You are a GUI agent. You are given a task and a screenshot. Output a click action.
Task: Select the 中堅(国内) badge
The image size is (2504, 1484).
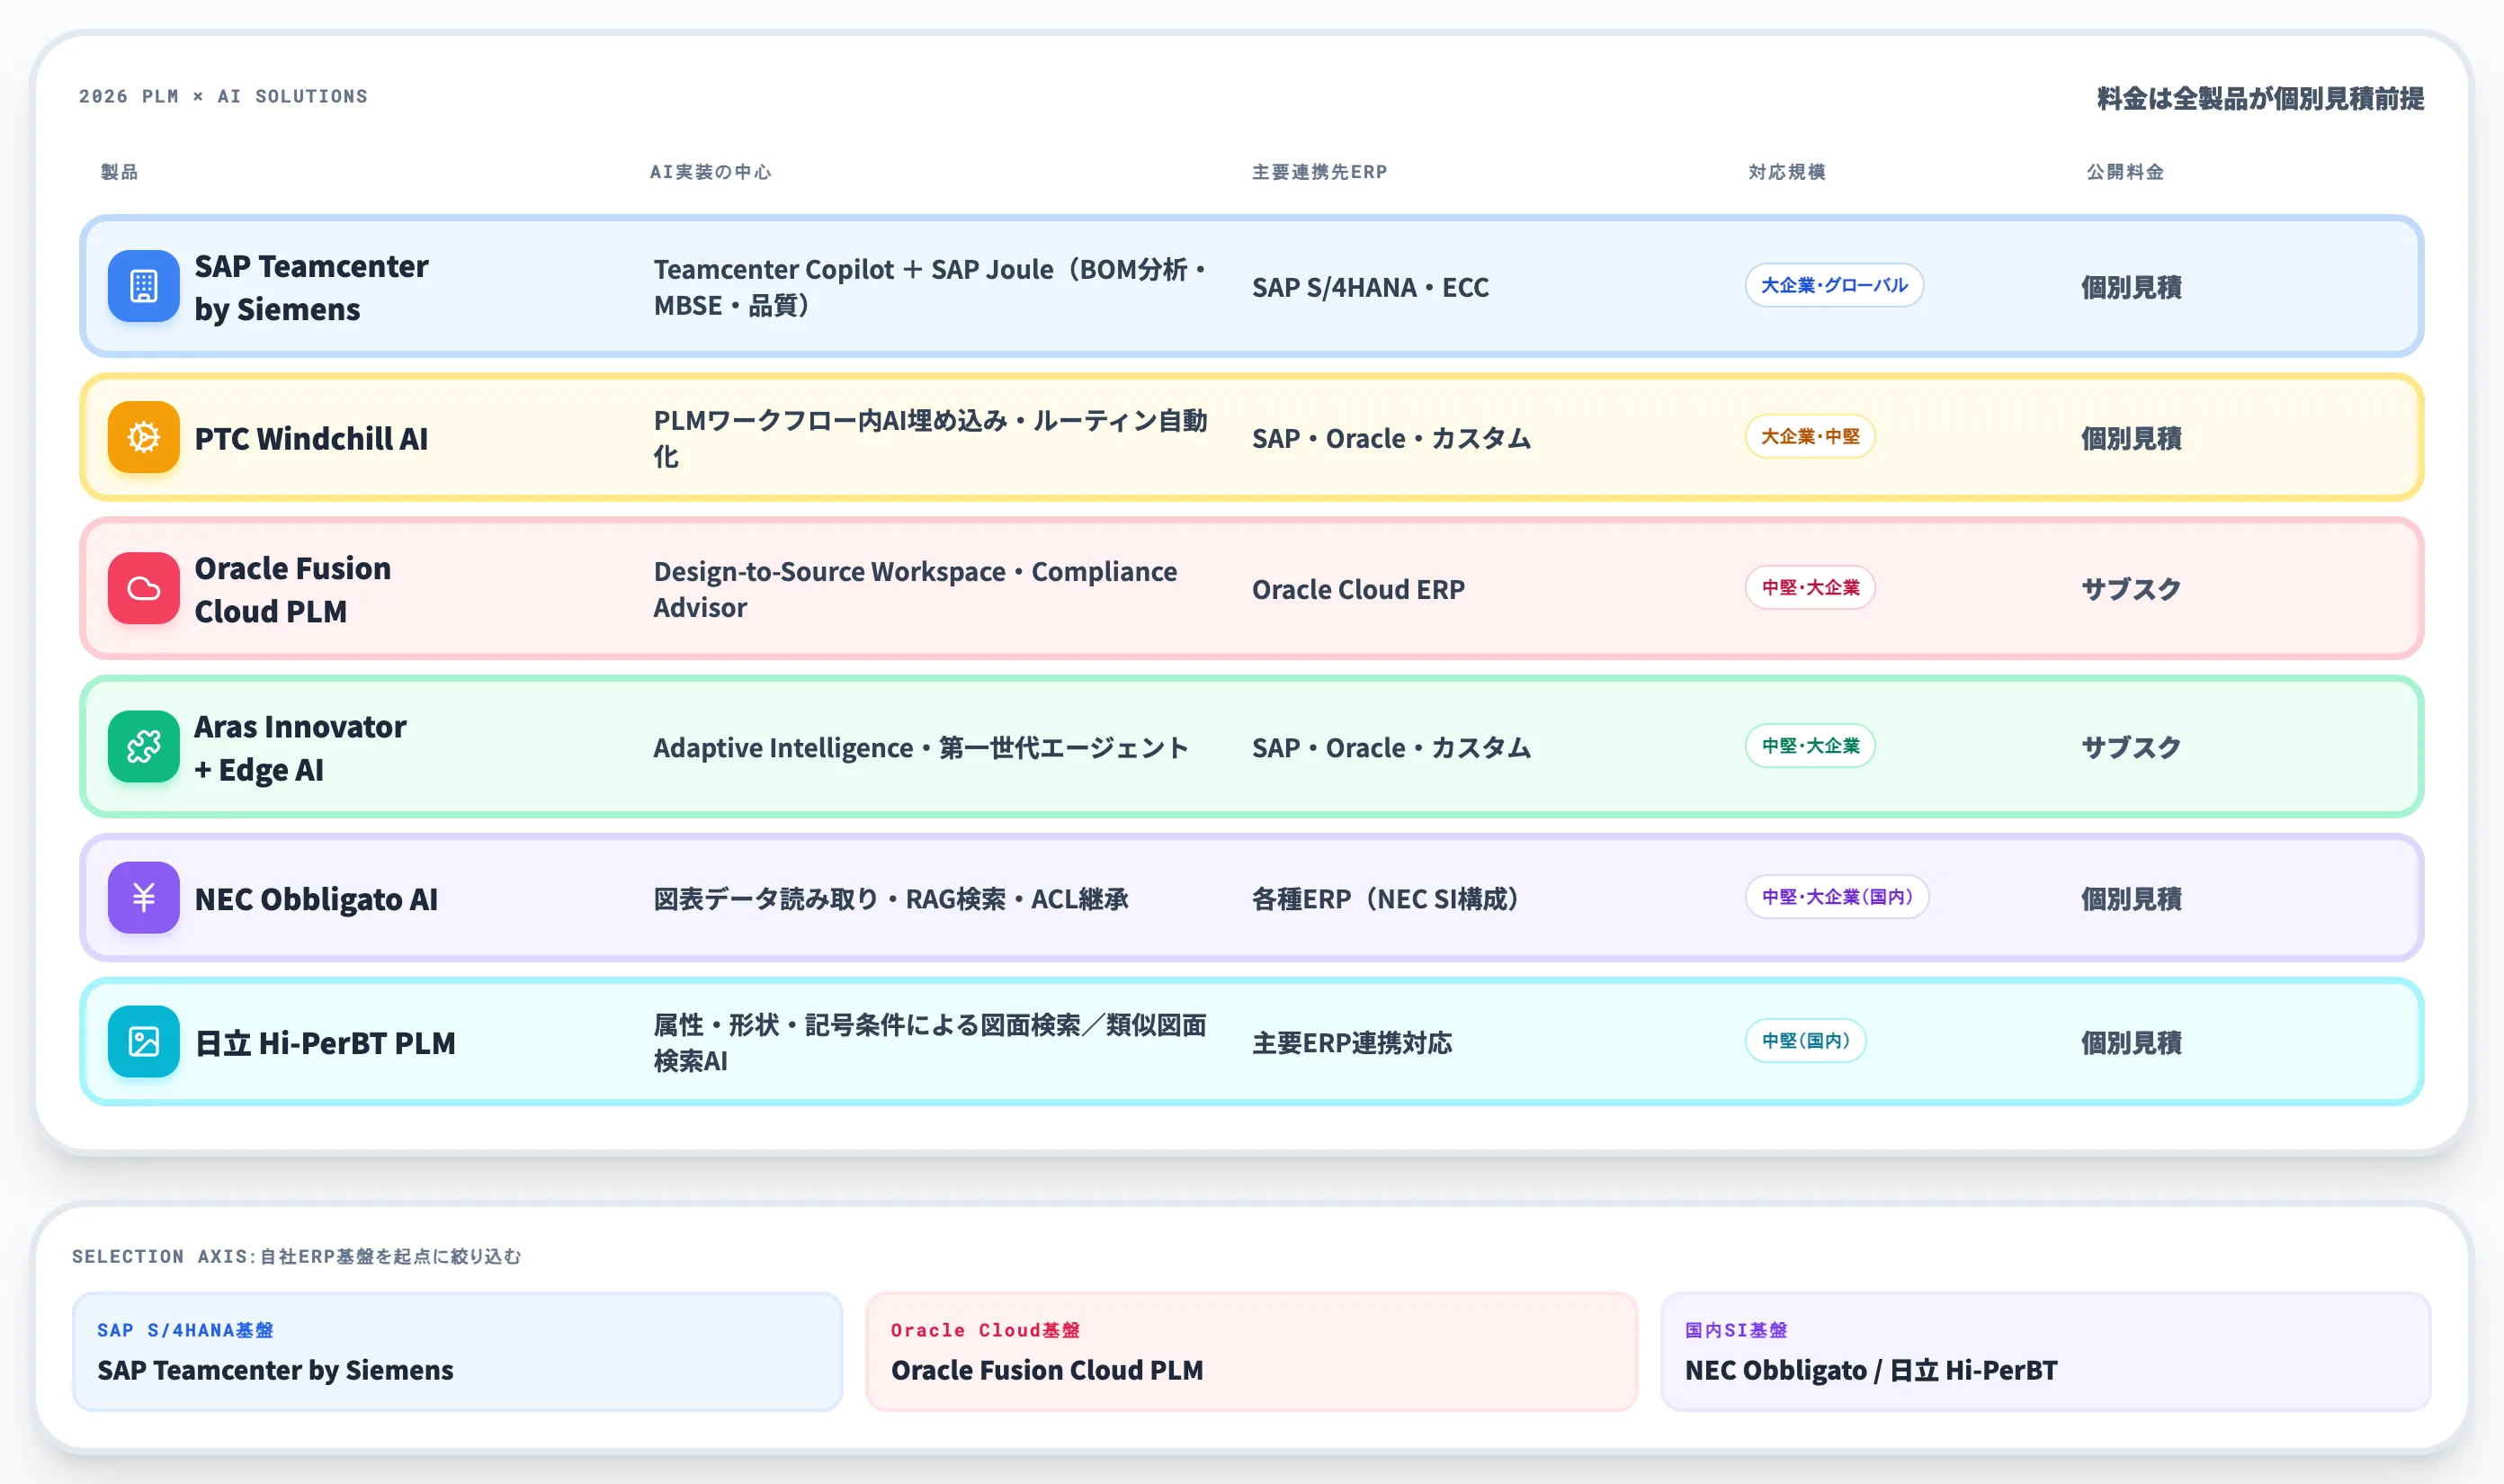tap(1805, 1040)
